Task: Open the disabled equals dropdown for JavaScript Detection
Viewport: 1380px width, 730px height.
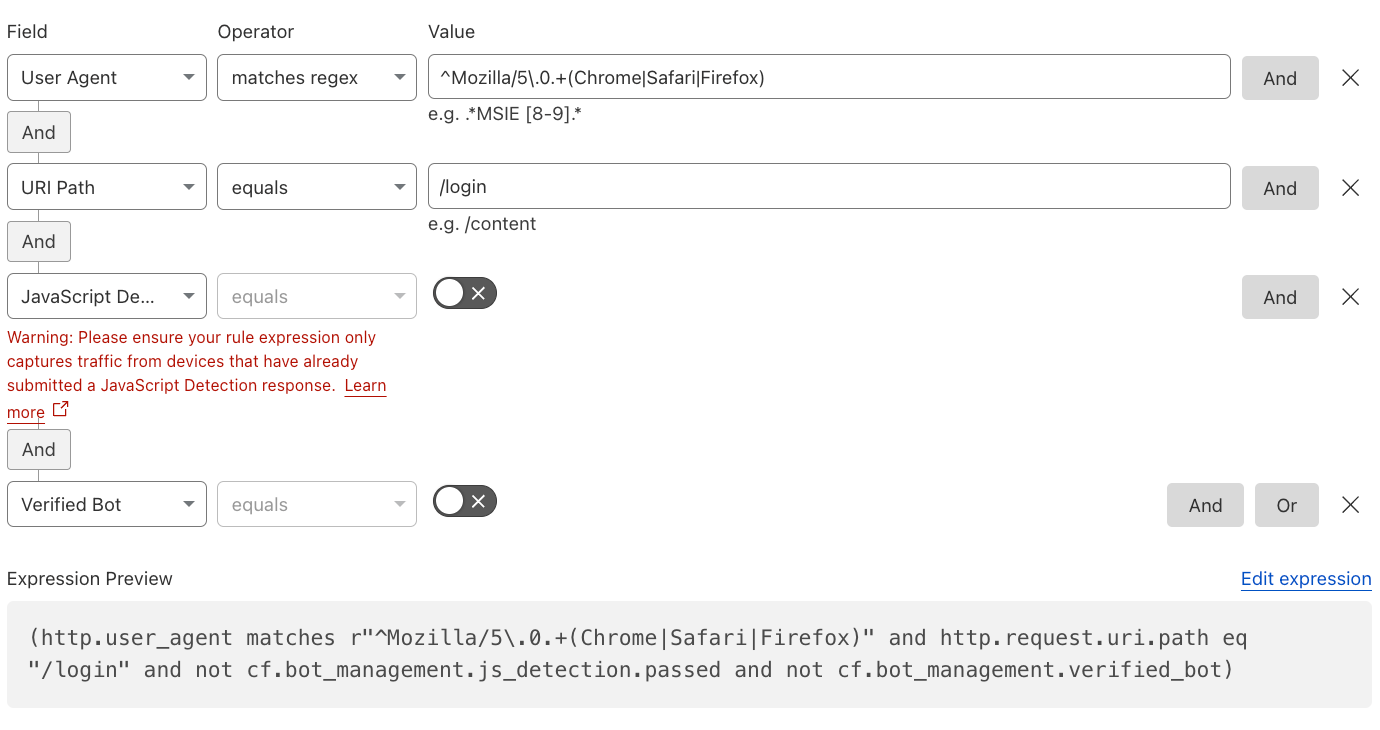Action: click(x=317, y=296)
